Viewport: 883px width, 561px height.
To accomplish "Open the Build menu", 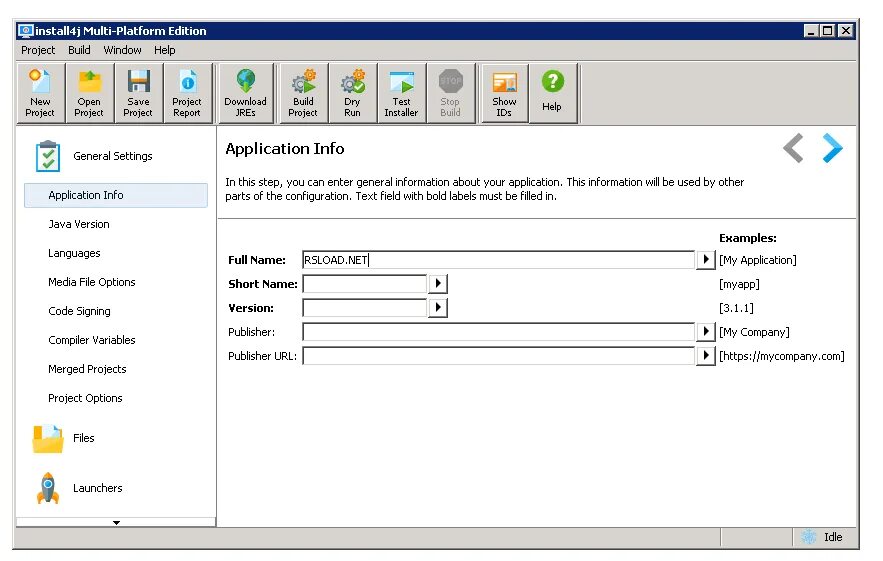I will (x=79, y=50).
